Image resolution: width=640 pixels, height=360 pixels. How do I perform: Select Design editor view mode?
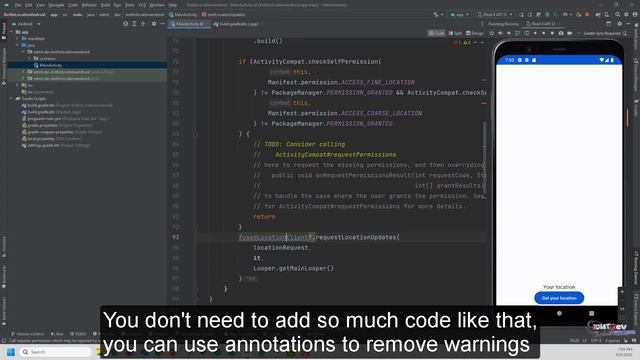pyautogui.click(x=475, y=33)
